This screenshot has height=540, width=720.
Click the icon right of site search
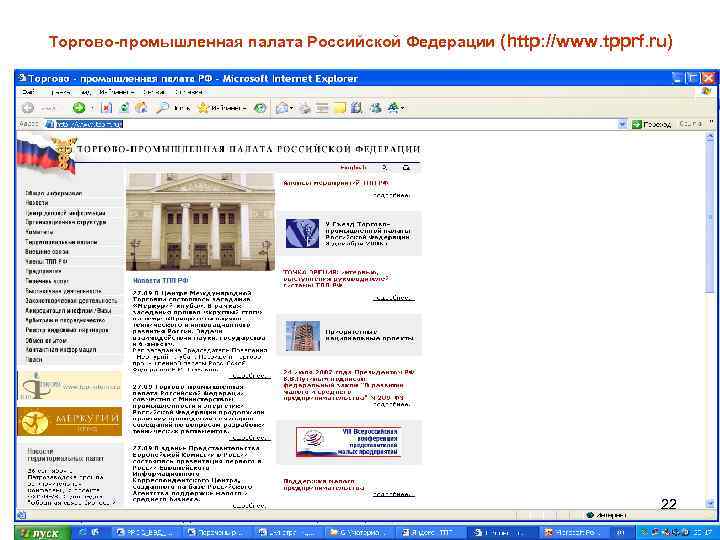point(406,168)
